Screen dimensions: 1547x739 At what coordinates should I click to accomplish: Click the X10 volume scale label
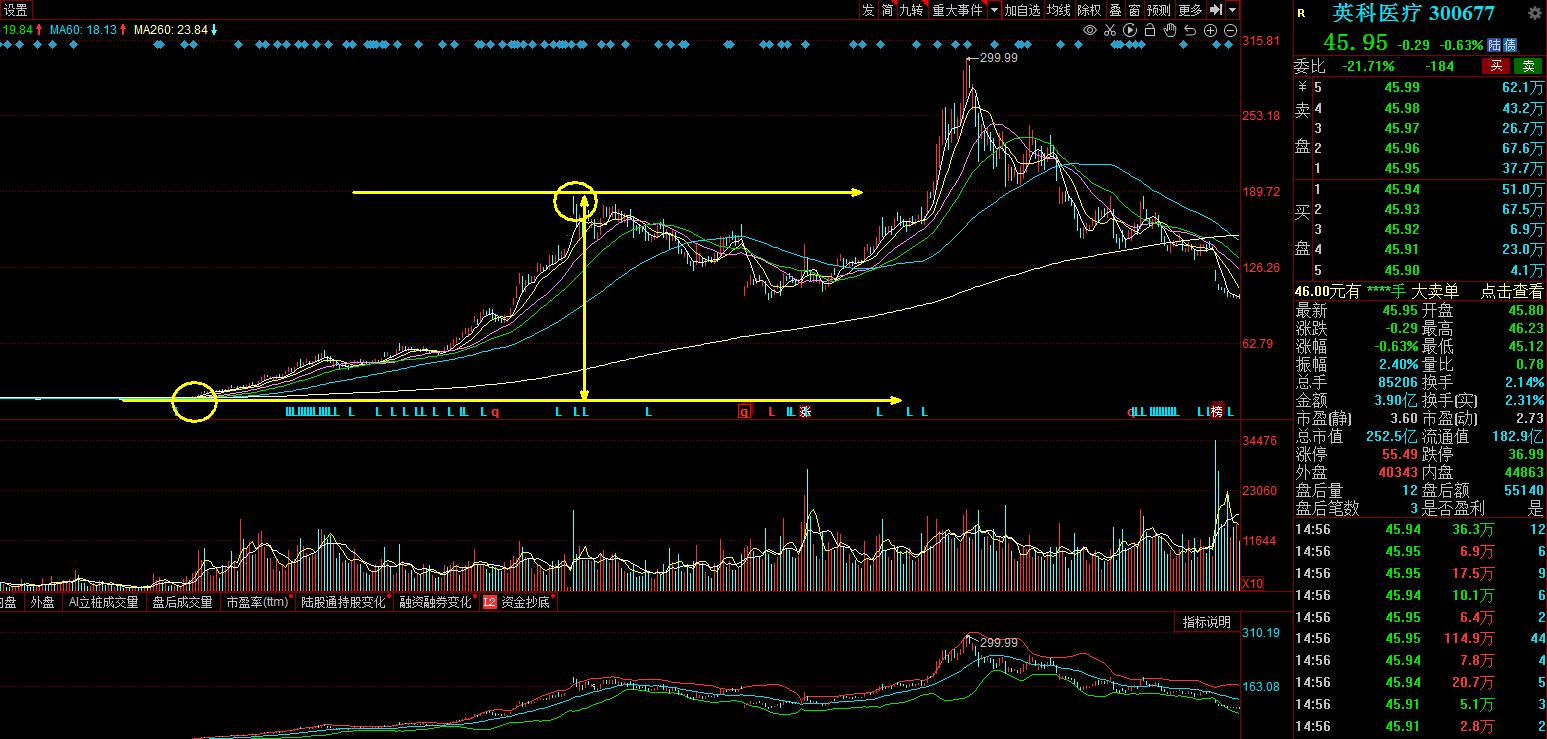click(x=1251, y=583)
